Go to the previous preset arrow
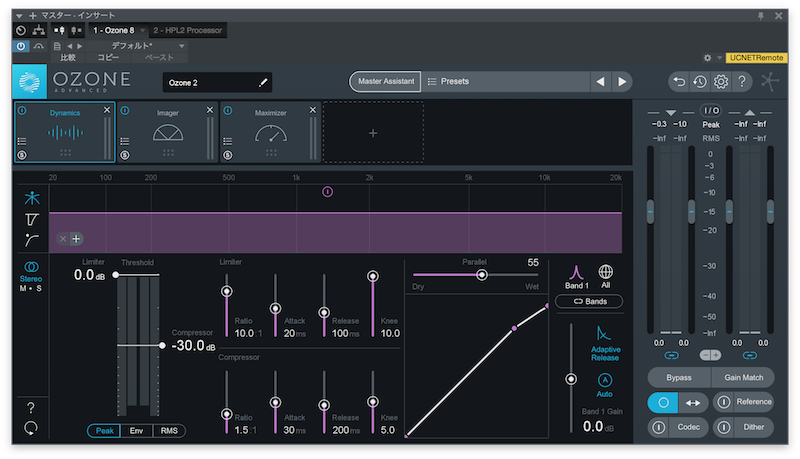This screenshot has height=459, width=800. pyautogui.click(x=601, y=82)
